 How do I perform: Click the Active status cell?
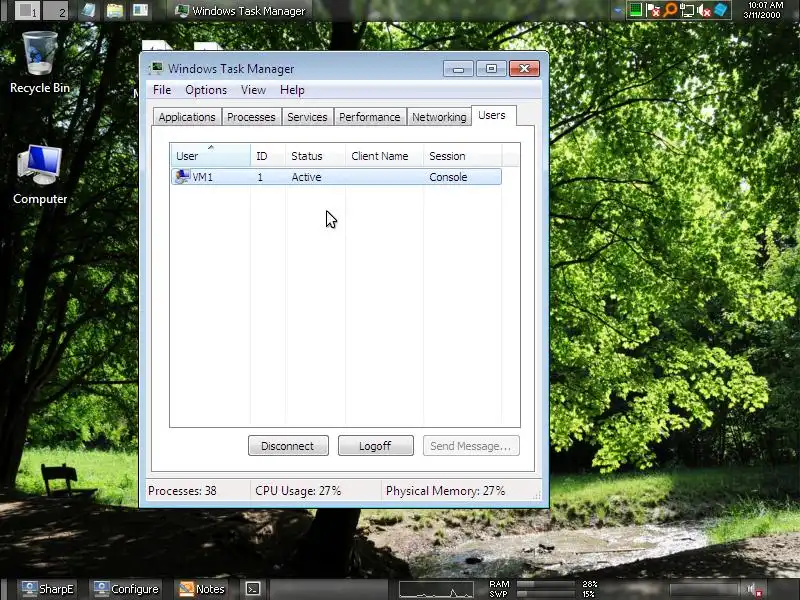[306, 177]
